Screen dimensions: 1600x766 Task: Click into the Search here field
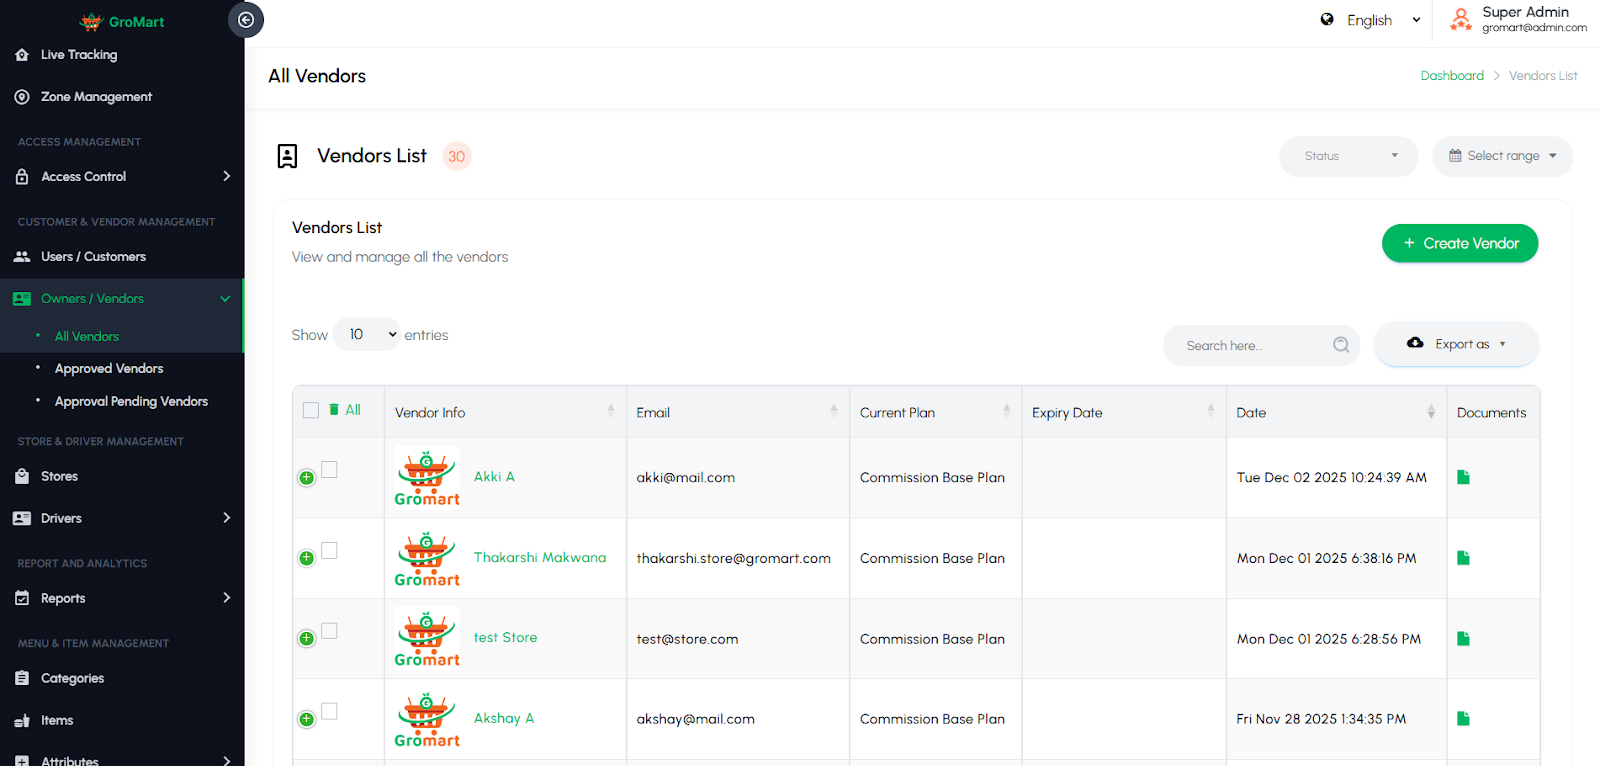click(1250, 346)
